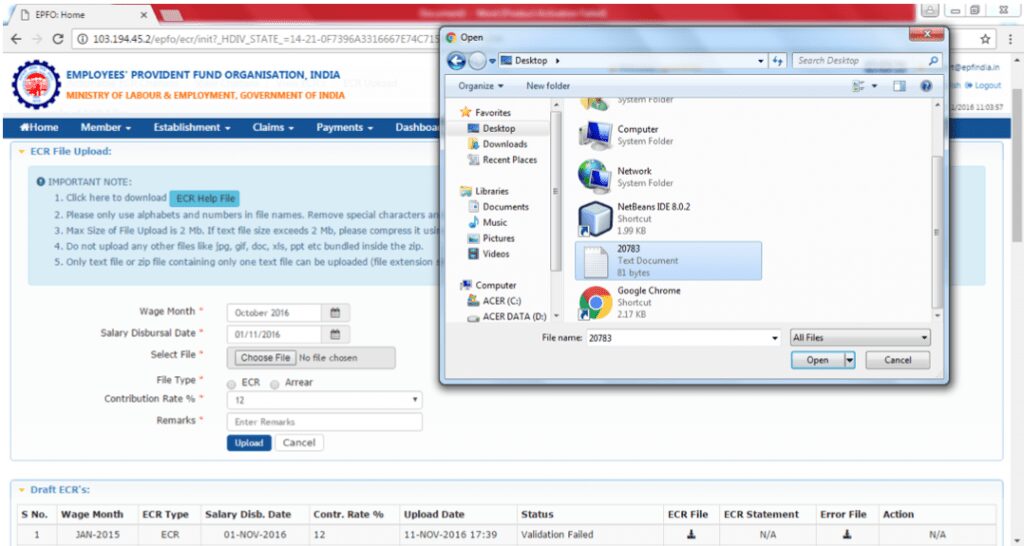
Task: Open the Member menu
Action: click(x=106, y=128)
